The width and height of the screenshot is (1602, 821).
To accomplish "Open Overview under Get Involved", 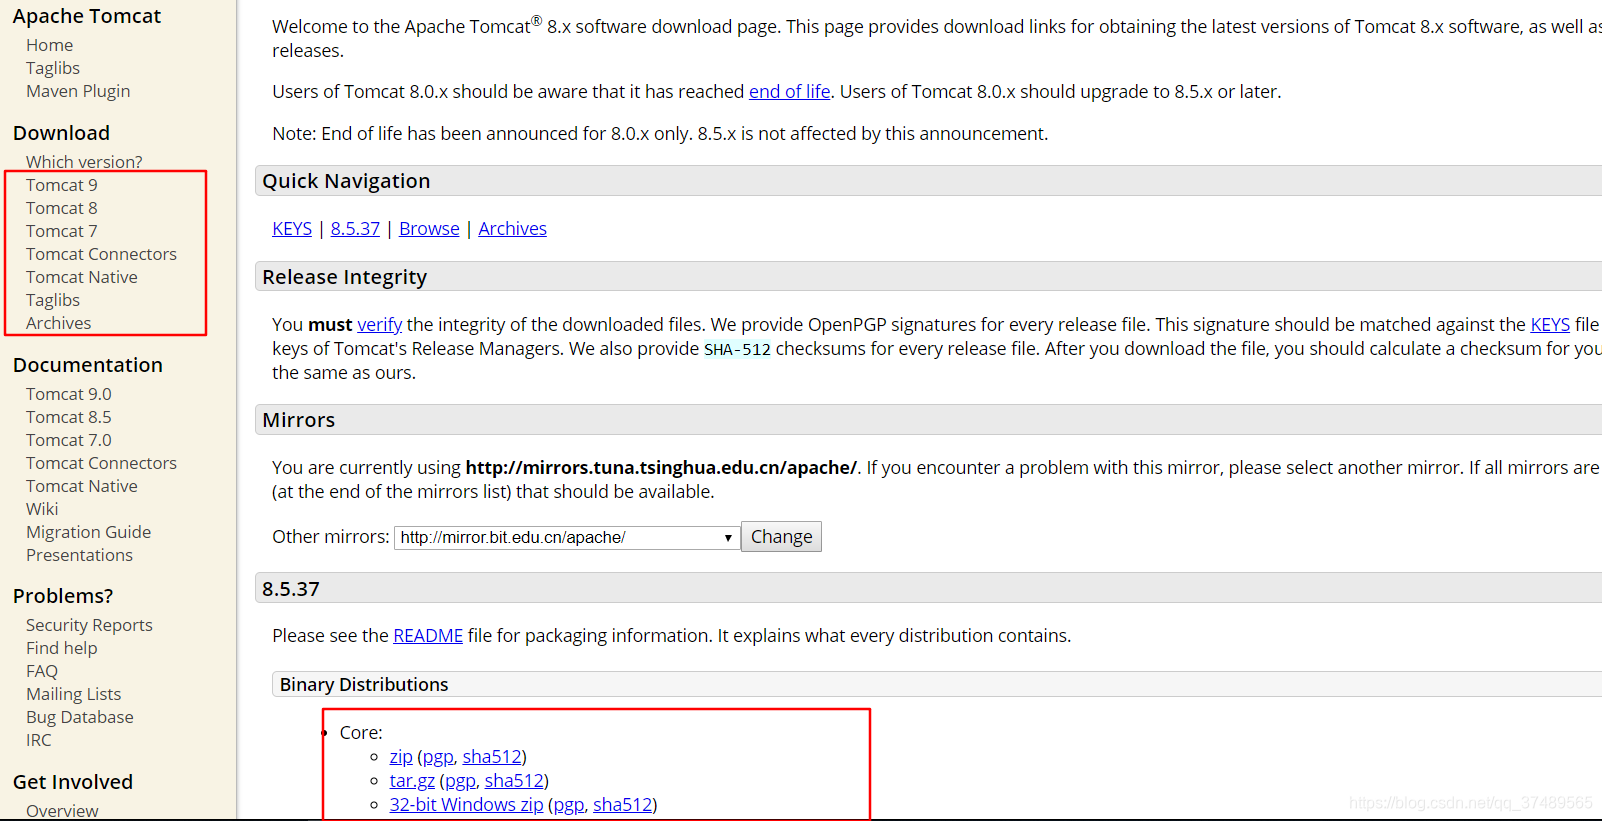I will [x=62, y=811].
